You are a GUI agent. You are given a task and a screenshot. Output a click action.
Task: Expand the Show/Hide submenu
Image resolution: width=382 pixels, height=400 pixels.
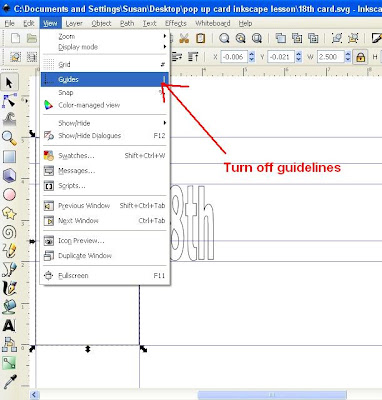tap(105, 123)
